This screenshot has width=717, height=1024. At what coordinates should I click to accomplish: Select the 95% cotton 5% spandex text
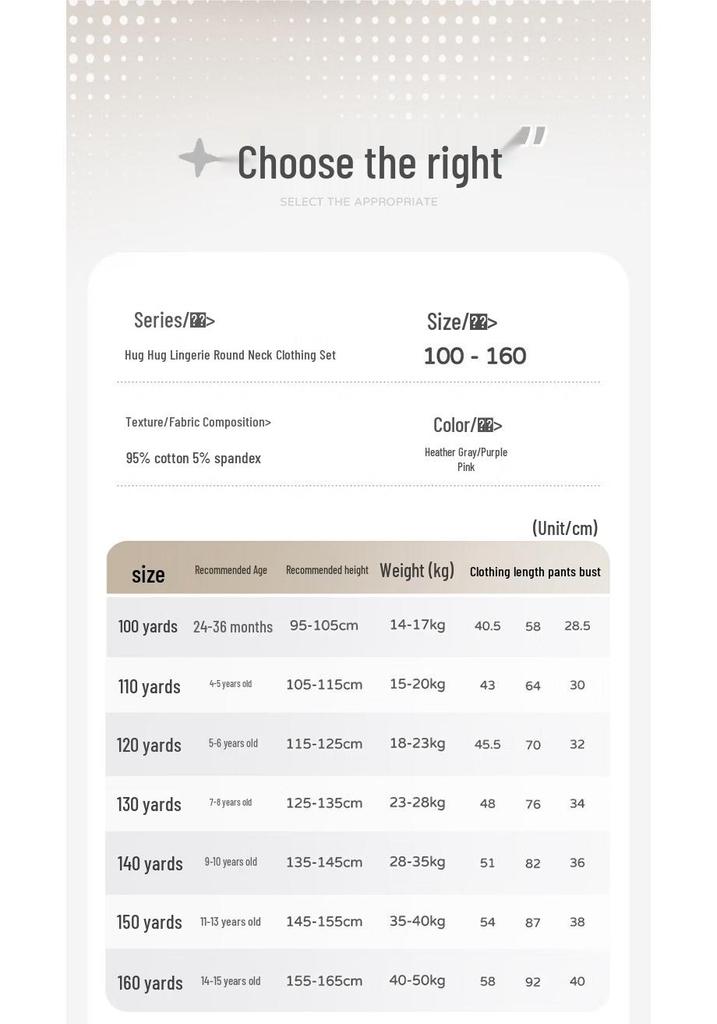click(193, 458)
